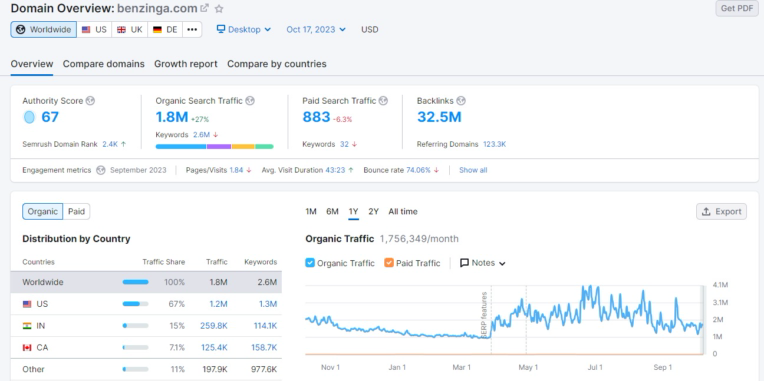Set chart range to 1Y
This screenshot has height=381, width=764.
tap(354, 211)
